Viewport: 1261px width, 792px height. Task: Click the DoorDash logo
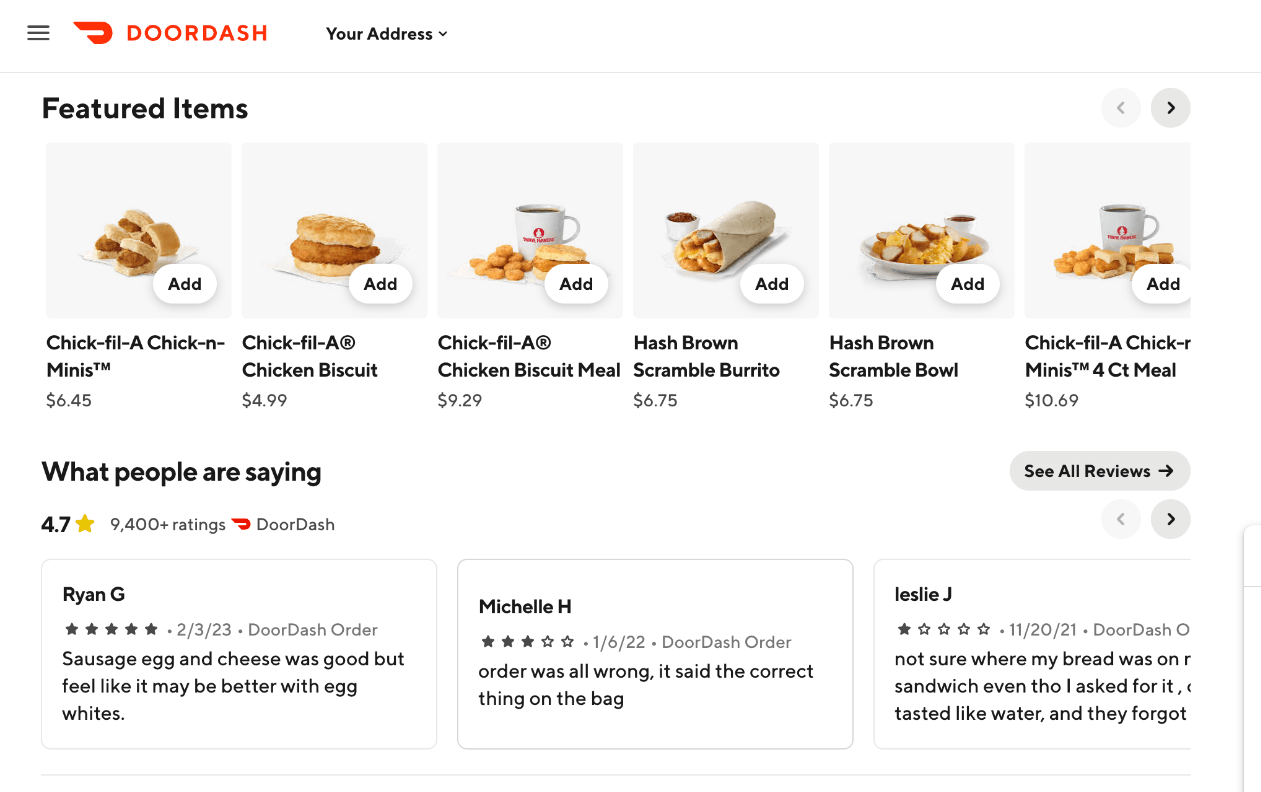coord(170,33)
